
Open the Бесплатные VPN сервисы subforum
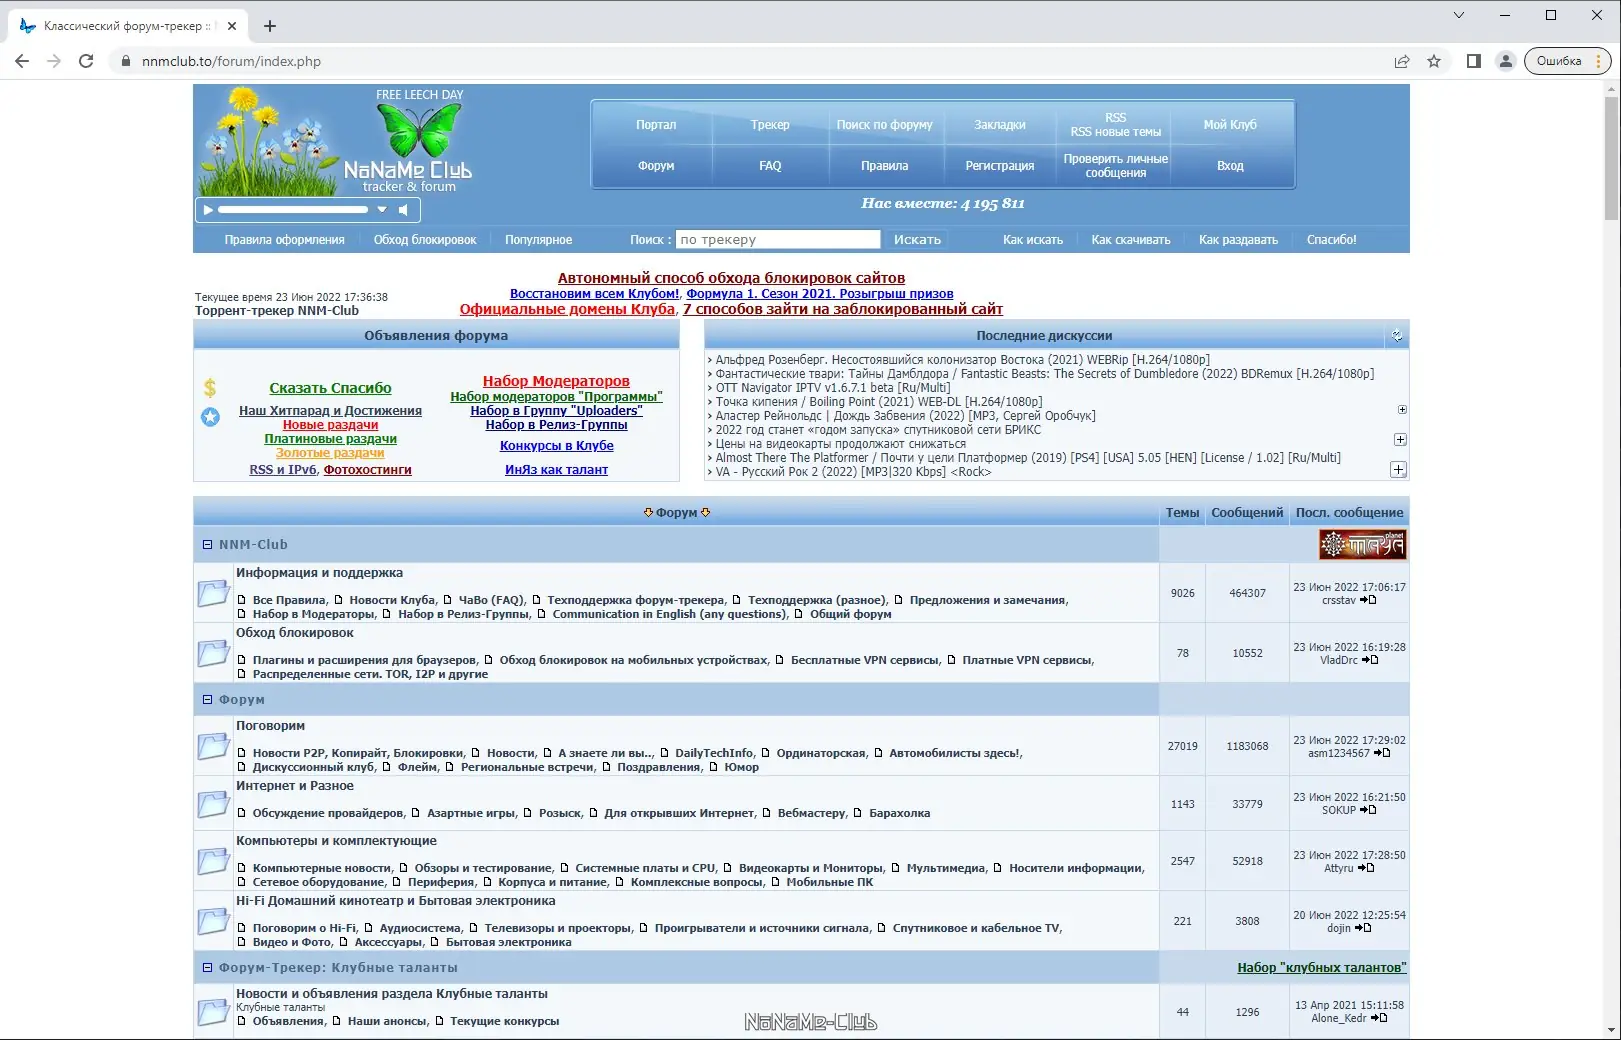tap(865, 660)
